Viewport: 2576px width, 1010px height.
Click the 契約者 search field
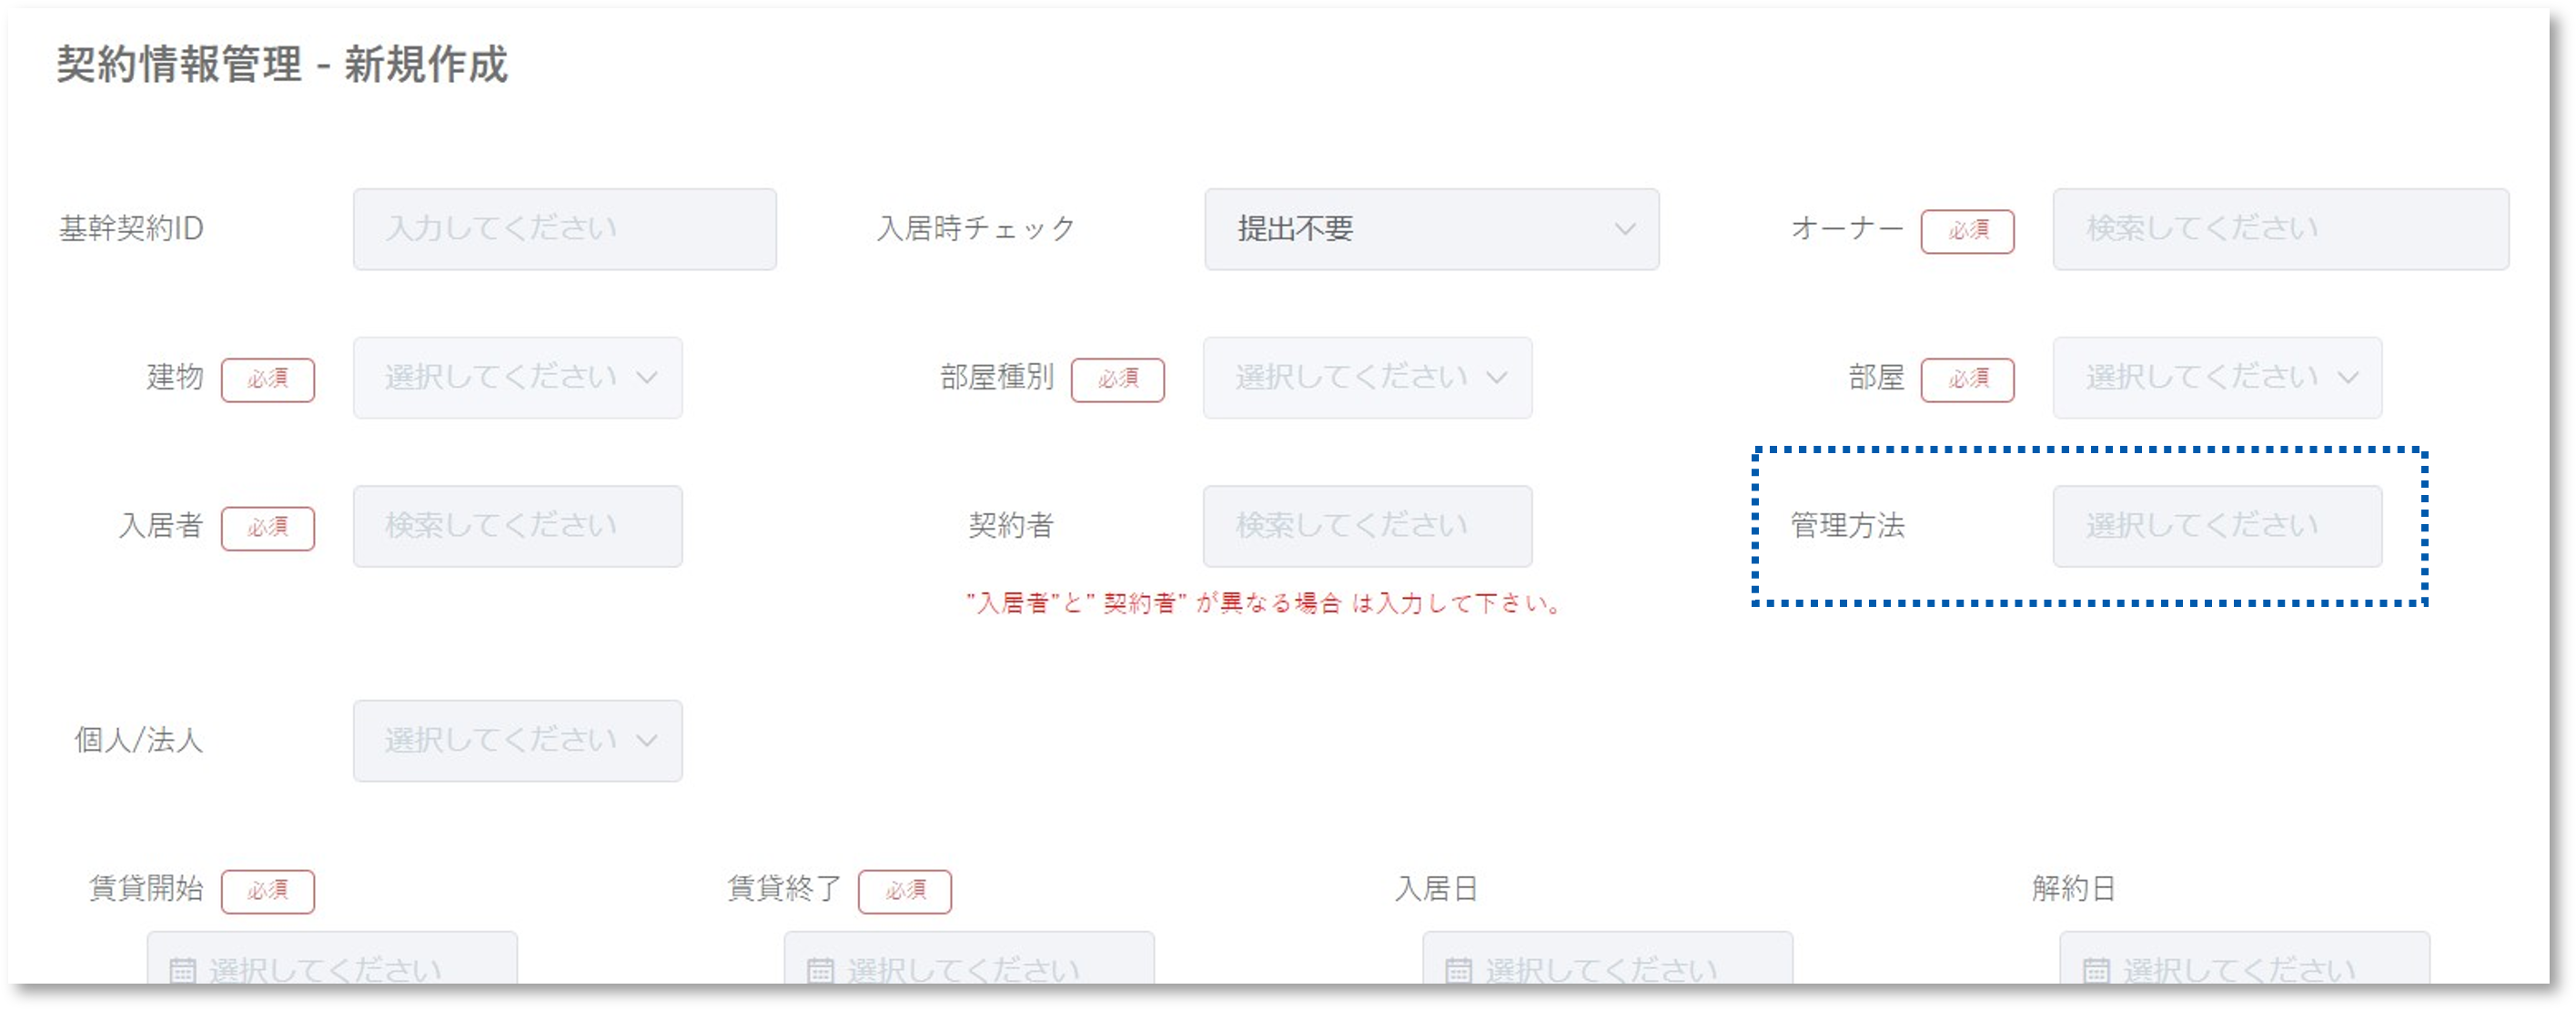pyautogui.click(x=1367, y=527)
